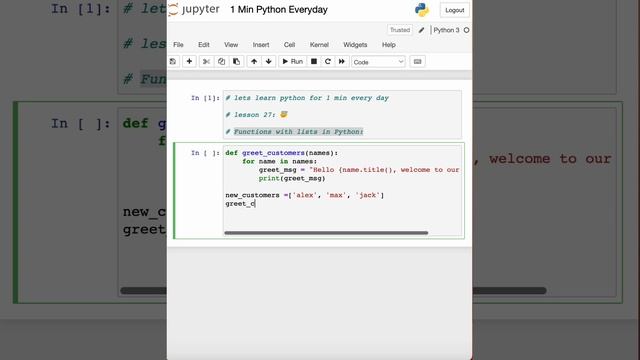Click the '# lesson 27:' comment line
Viewport: 640px width, 360px height.
(256, 115)
